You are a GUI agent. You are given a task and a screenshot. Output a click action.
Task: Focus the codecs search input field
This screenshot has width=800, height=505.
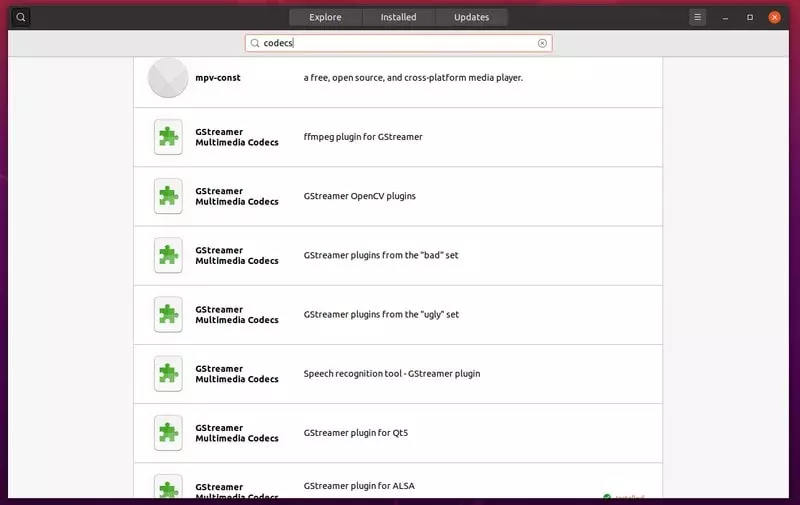[x=398, y=43]
